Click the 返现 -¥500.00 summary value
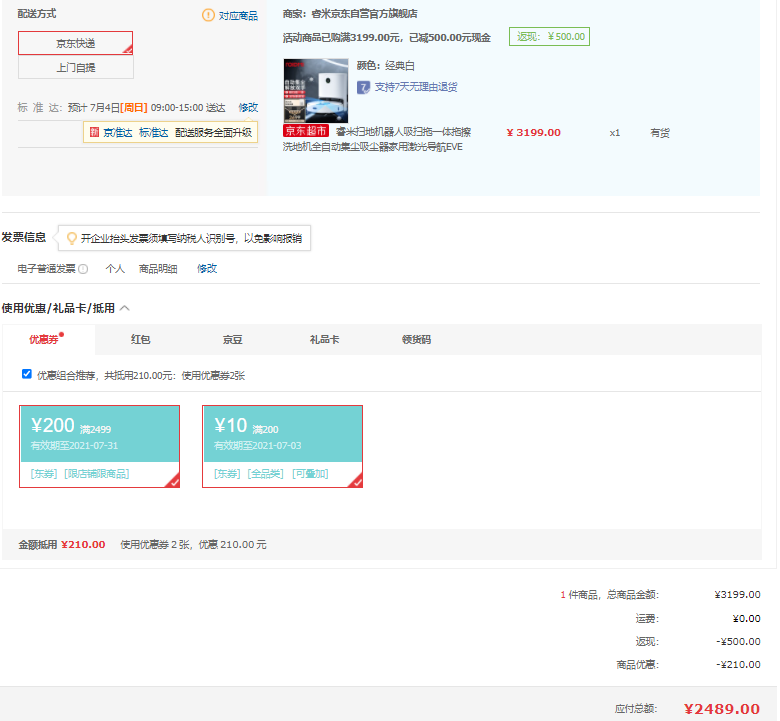This screenshot has width=780, height=721. [738, 641]
